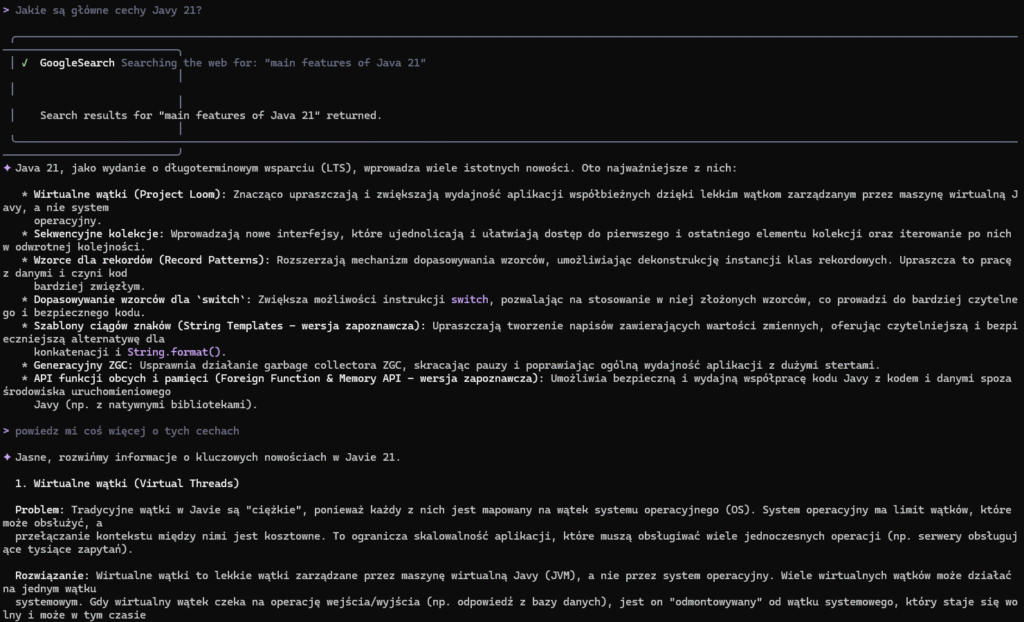
Task: Click the user prompt "powiedz mi coś więcej"
Action: pyautogui.click(x=127, y=431)
